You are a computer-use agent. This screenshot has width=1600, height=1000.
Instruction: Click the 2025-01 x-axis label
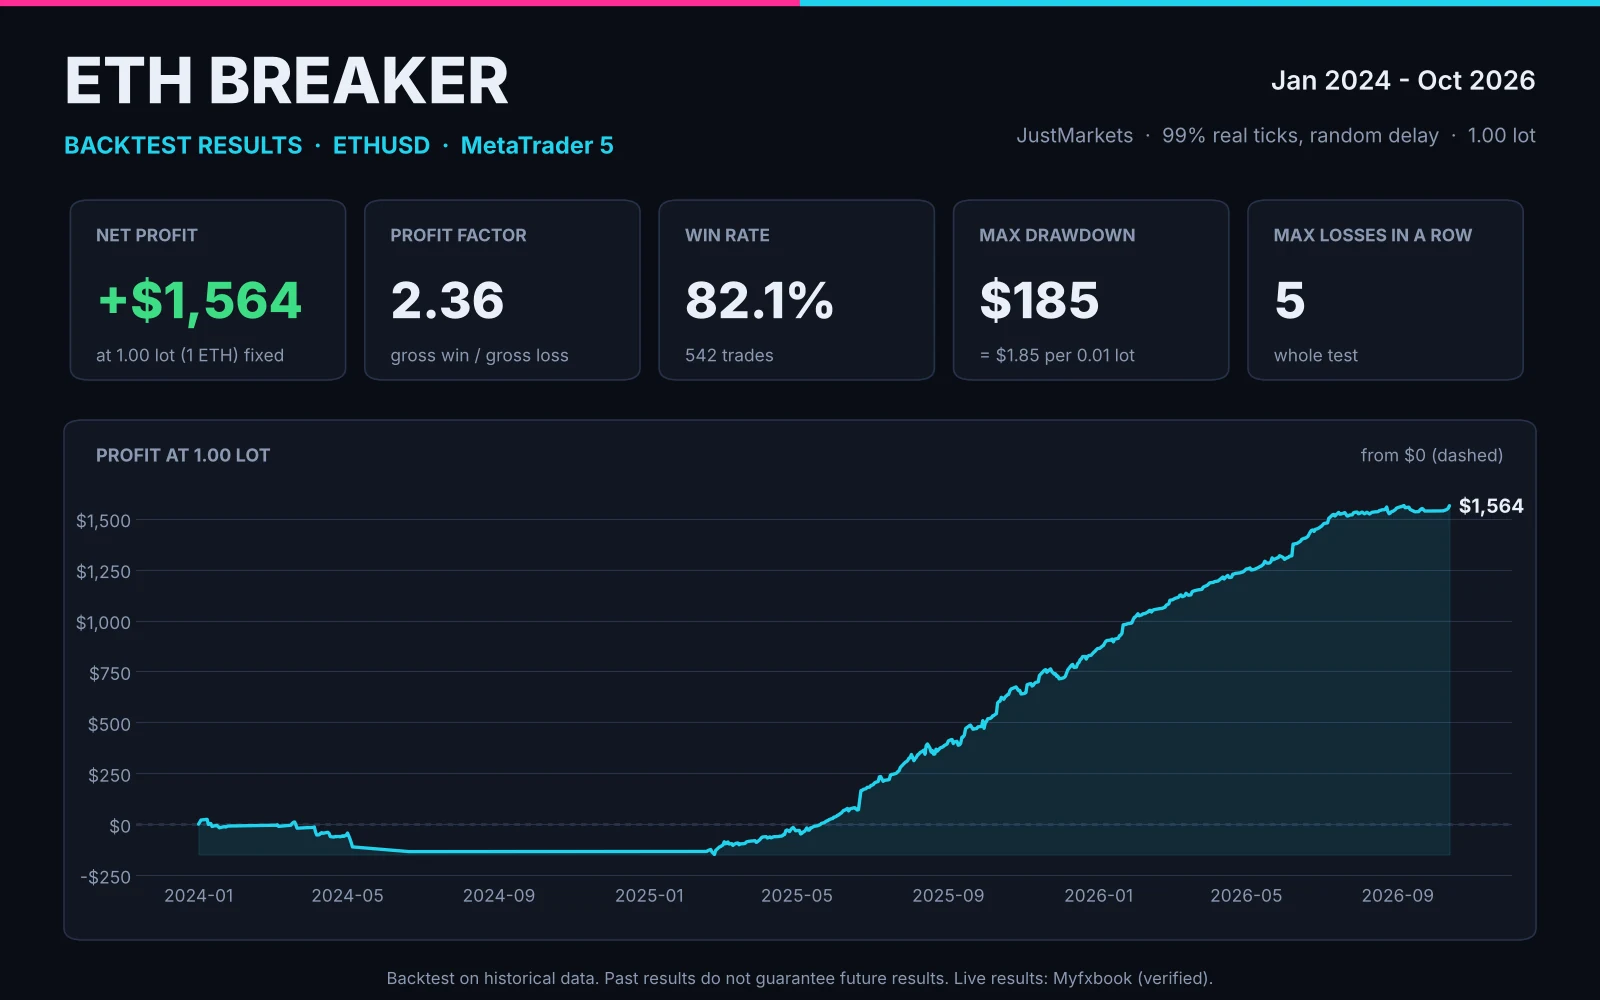point(649,896)
